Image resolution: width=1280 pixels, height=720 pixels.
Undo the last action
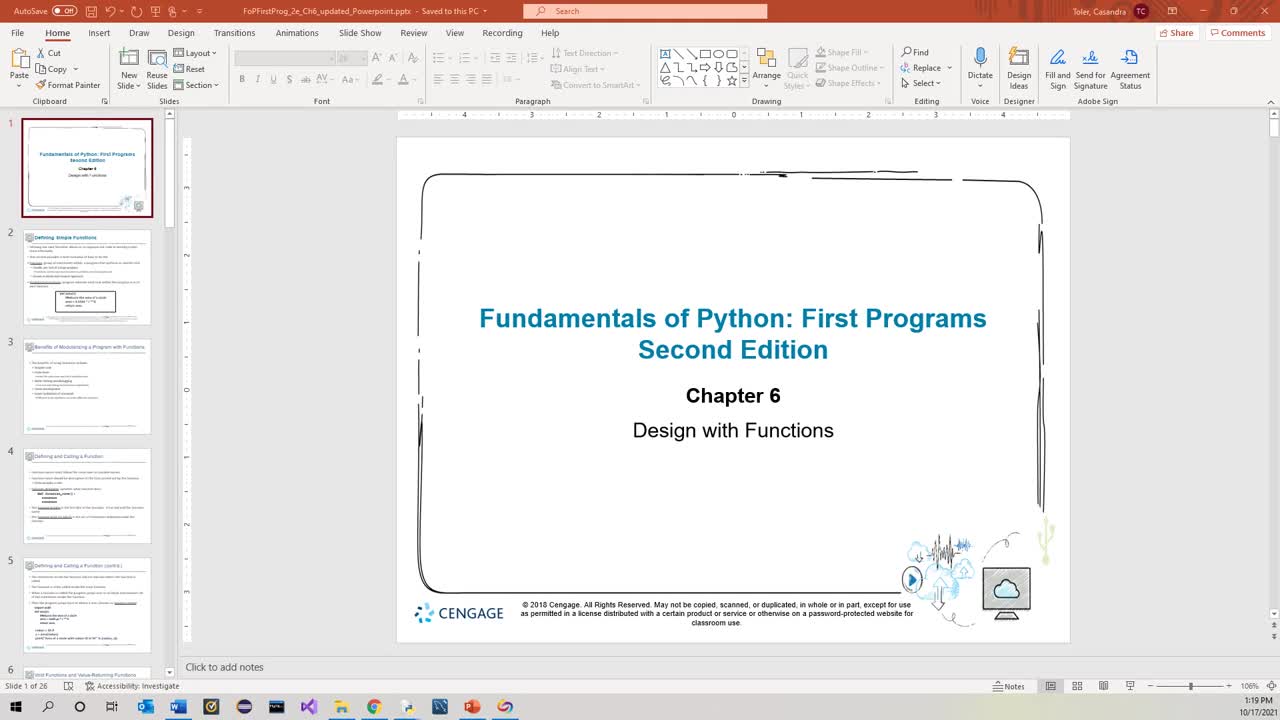click(111, 11)
